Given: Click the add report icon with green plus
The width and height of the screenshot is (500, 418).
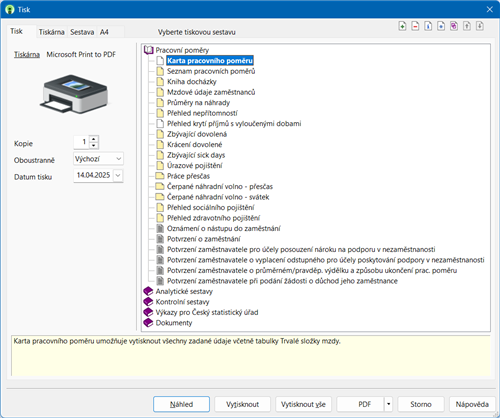Looking at the screenshot, I should 402,26.
